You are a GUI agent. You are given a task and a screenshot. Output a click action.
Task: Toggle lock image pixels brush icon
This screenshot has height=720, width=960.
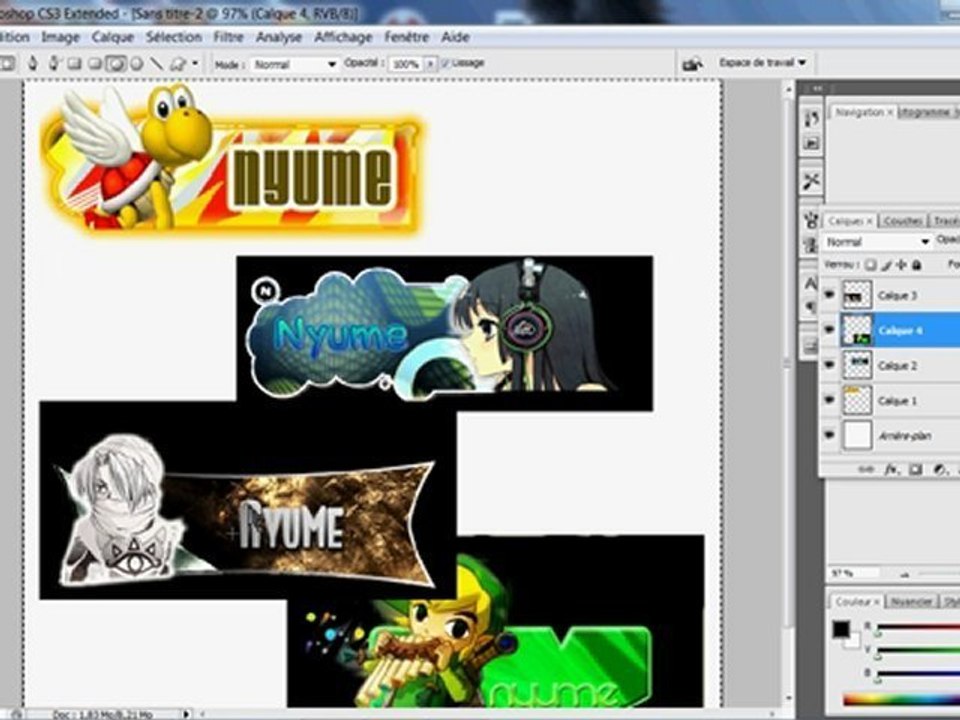coord(887,265)
